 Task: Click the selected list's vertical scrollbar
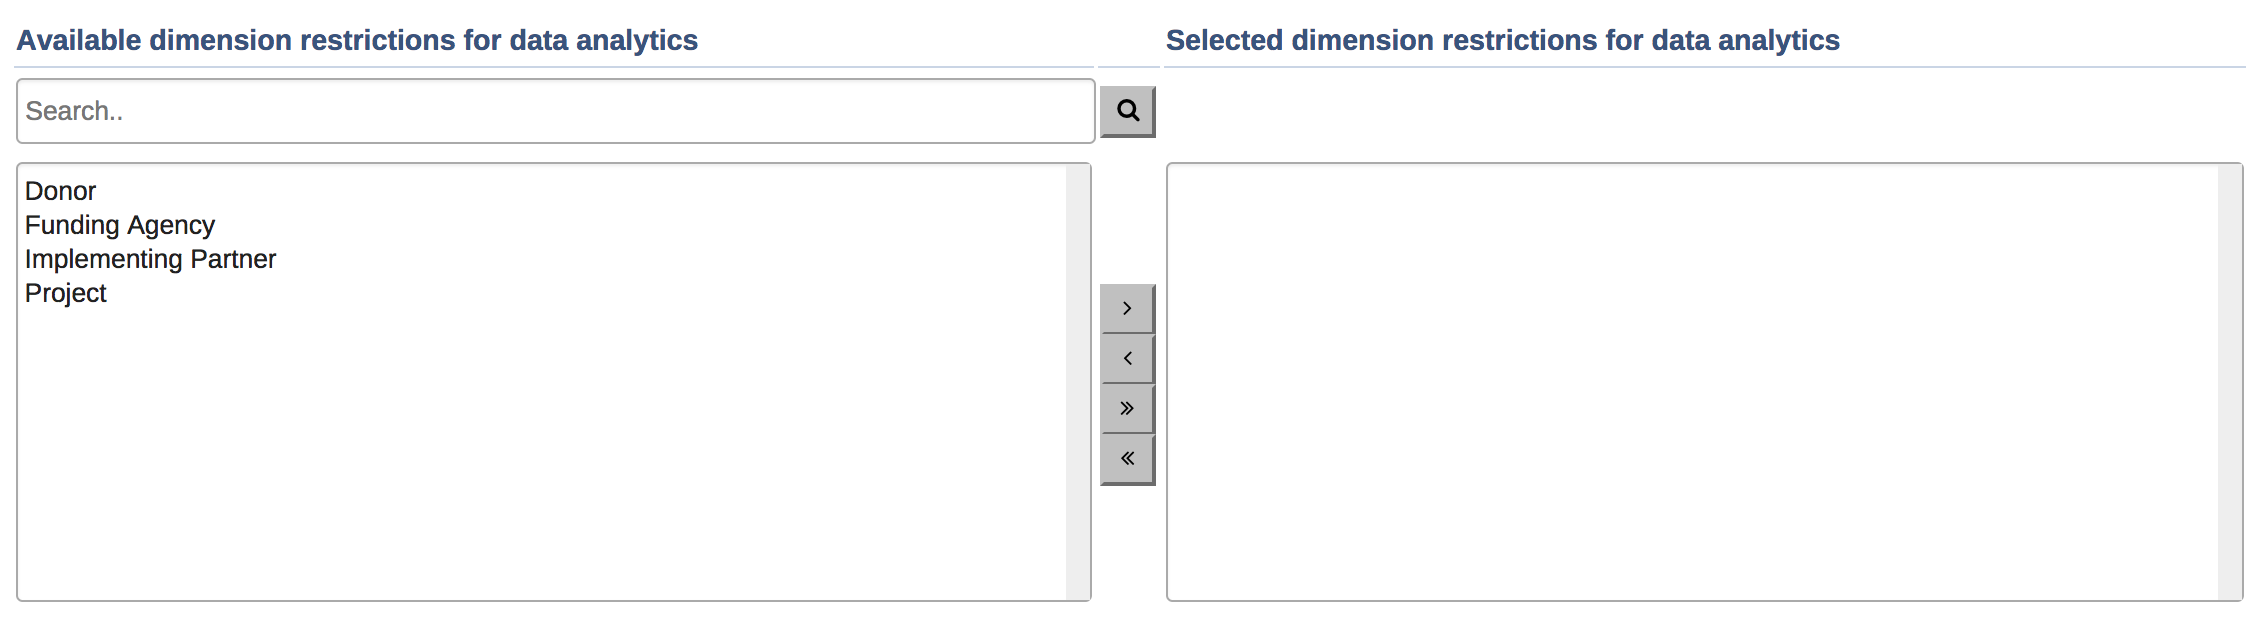coord(2229,382)
